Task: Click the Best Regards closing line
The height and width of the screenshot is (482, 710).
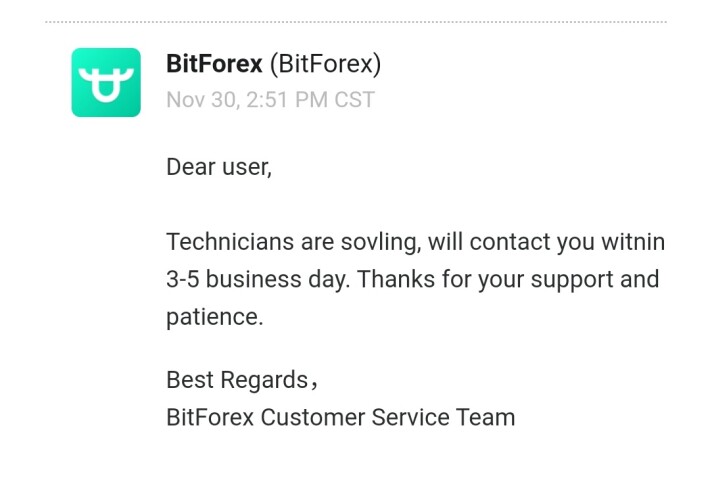Action: click(242, 380)
